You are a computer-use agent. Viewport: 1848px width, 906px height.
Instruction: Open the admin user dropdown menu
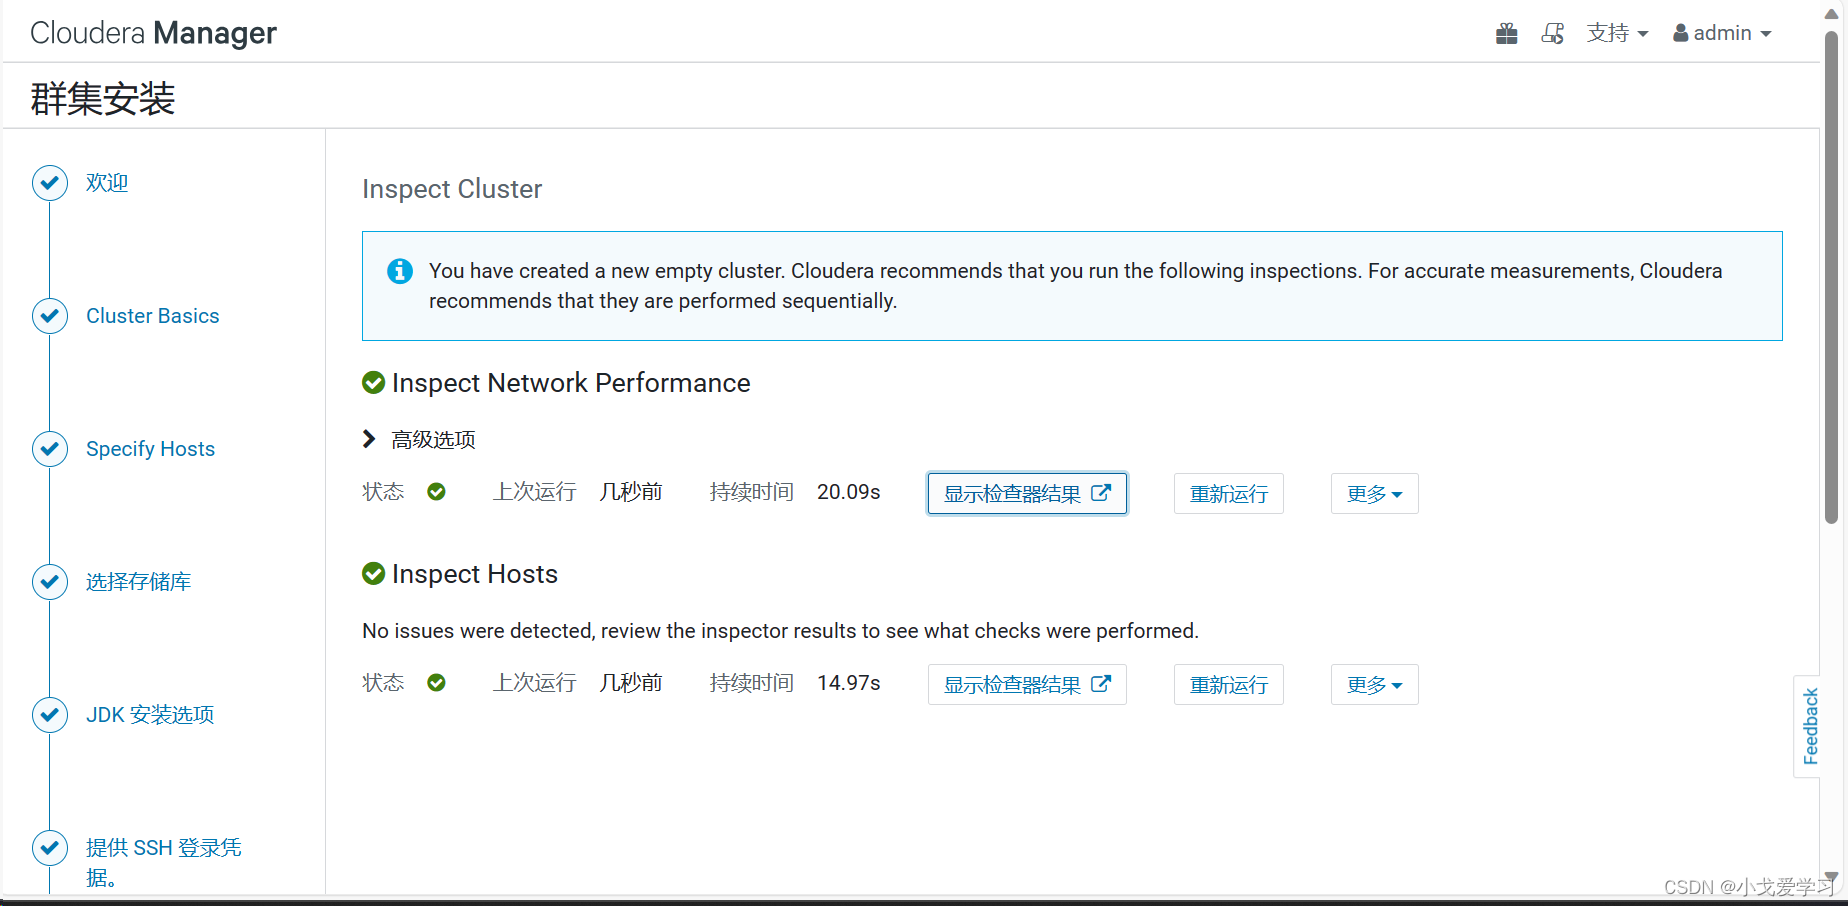tap(1722, 33)
